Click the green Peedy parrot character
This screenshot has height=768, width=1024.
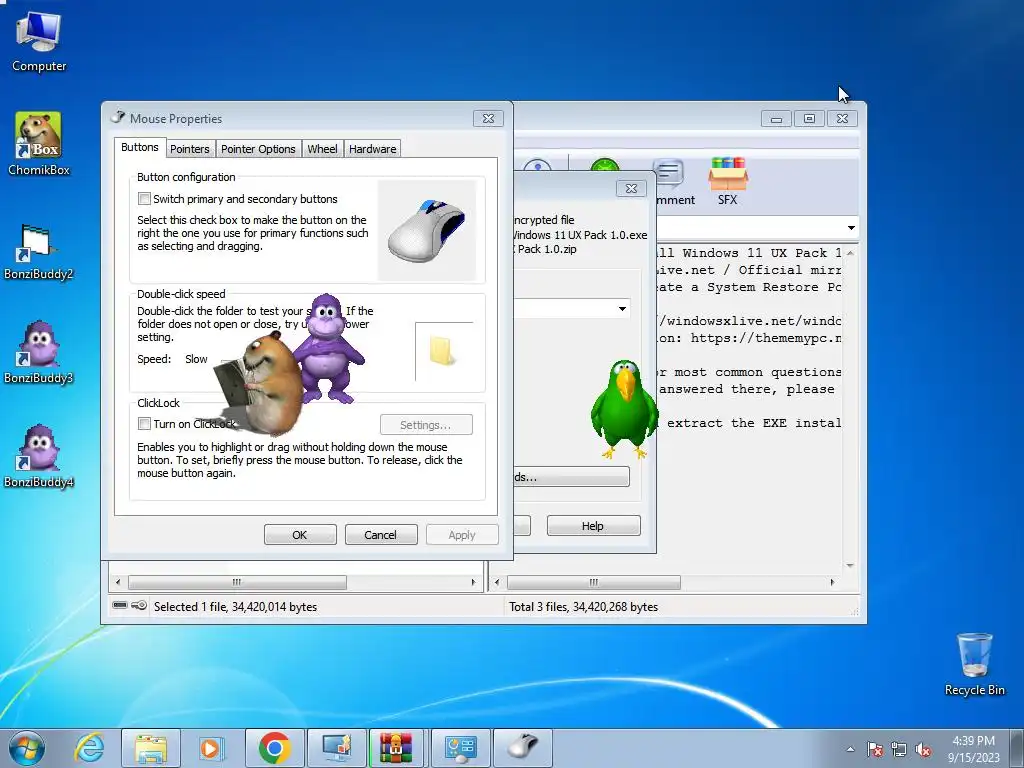click(624, 409)
